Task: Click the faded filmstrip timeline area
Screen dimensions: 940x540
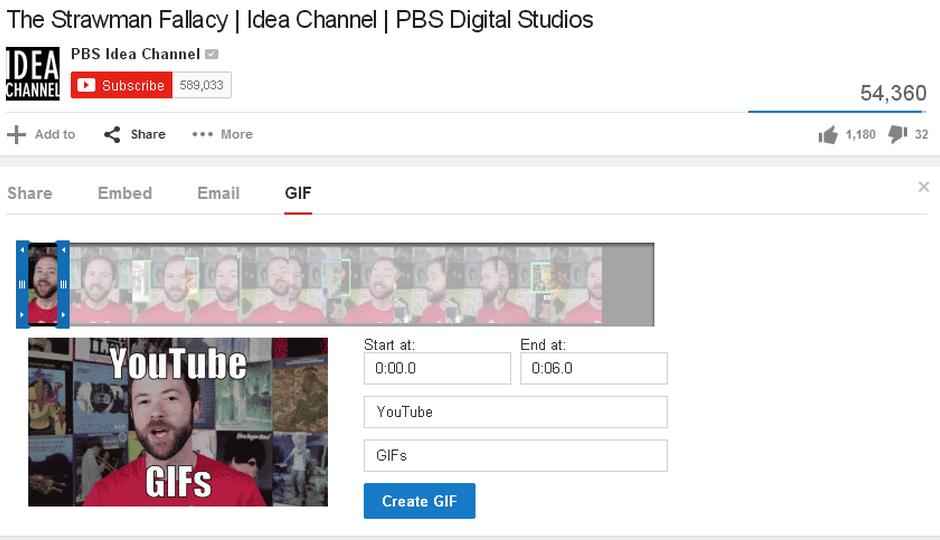Action: point(362,284)
